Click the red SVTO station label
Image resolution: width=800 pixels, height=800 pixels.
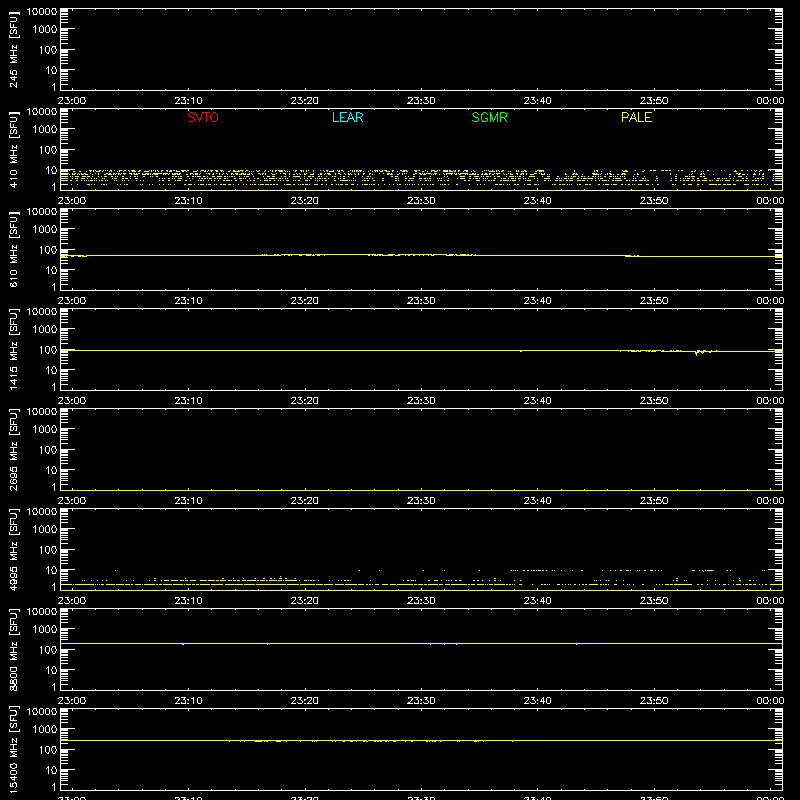(x=203, y=117)
